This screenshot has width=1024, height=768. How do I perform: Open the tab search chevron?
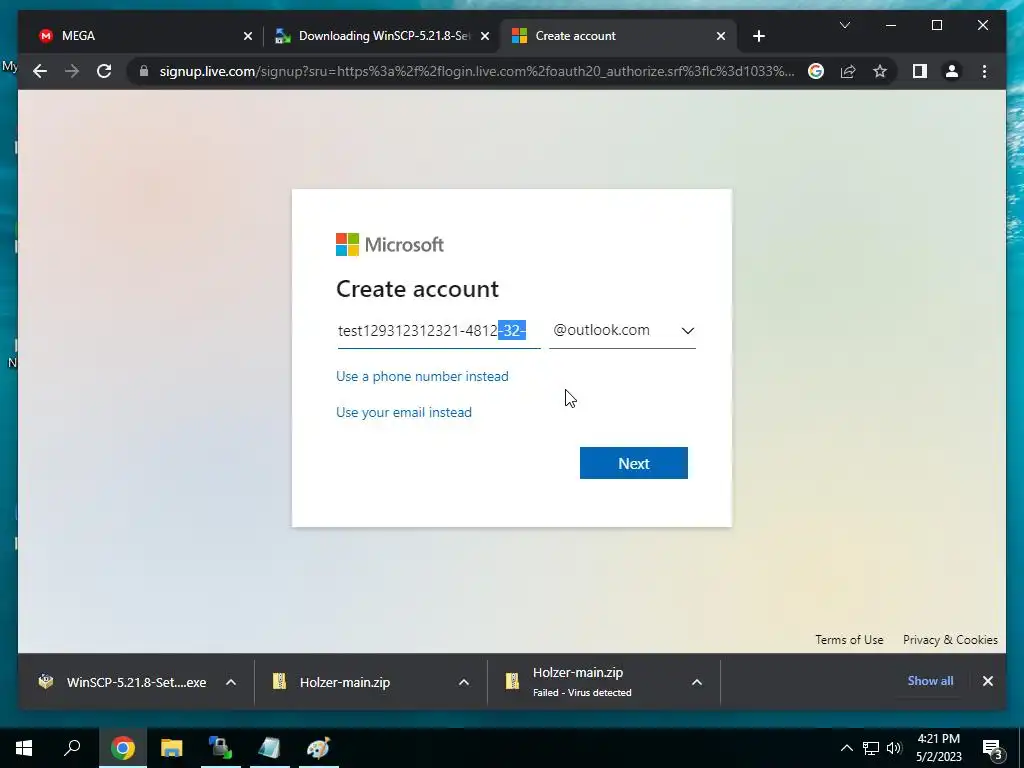click(x=844, y=25)
